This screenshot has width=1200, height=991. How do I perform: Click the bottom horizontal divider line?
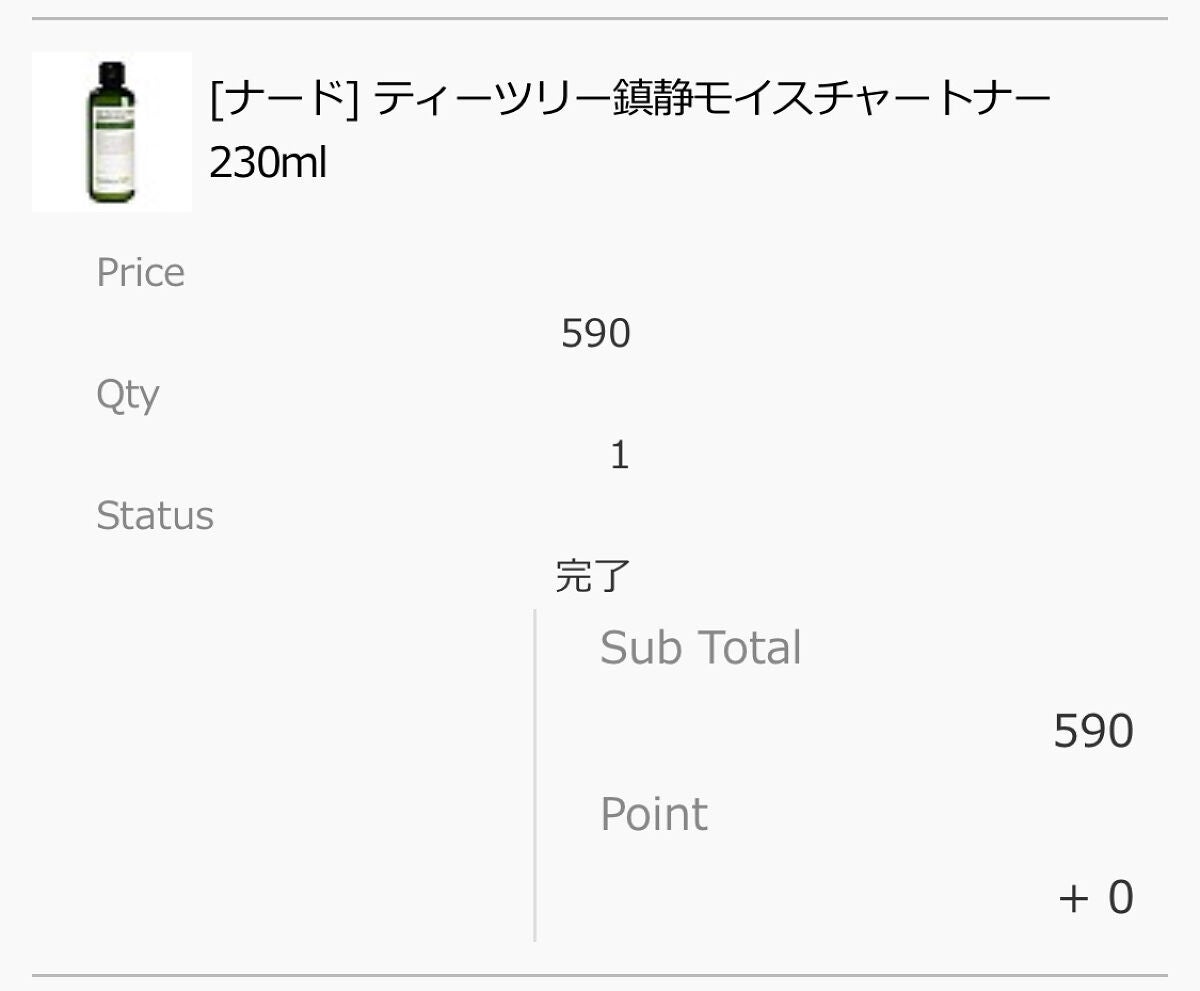click(x=600, y=975)
